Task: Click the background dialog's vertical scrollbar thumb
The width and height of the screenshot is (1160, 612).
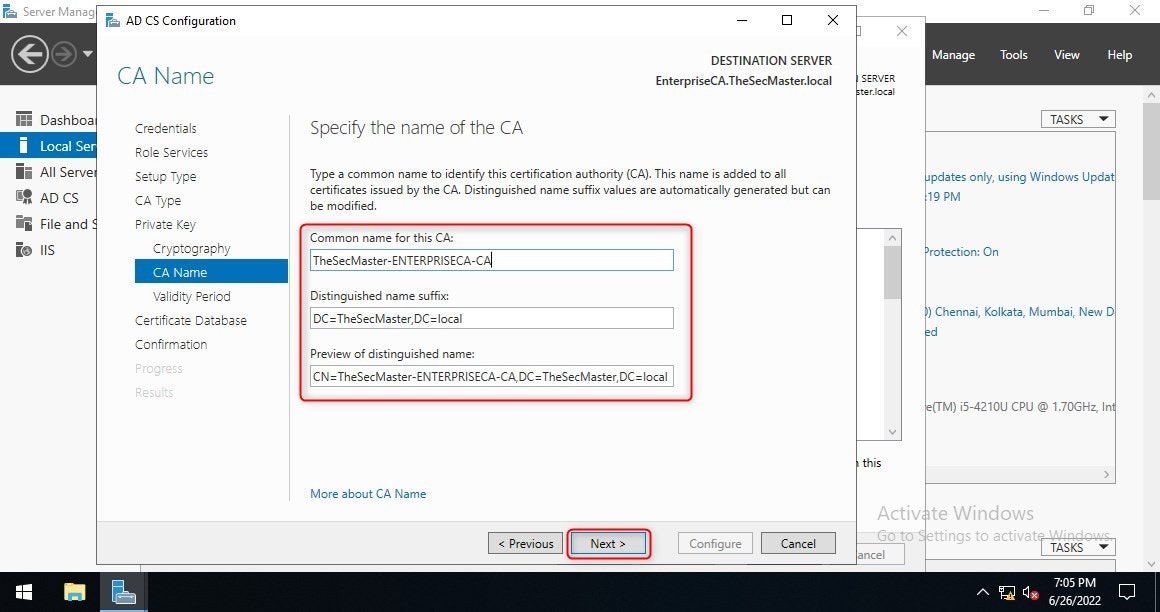Action: (x=892, y=272)
